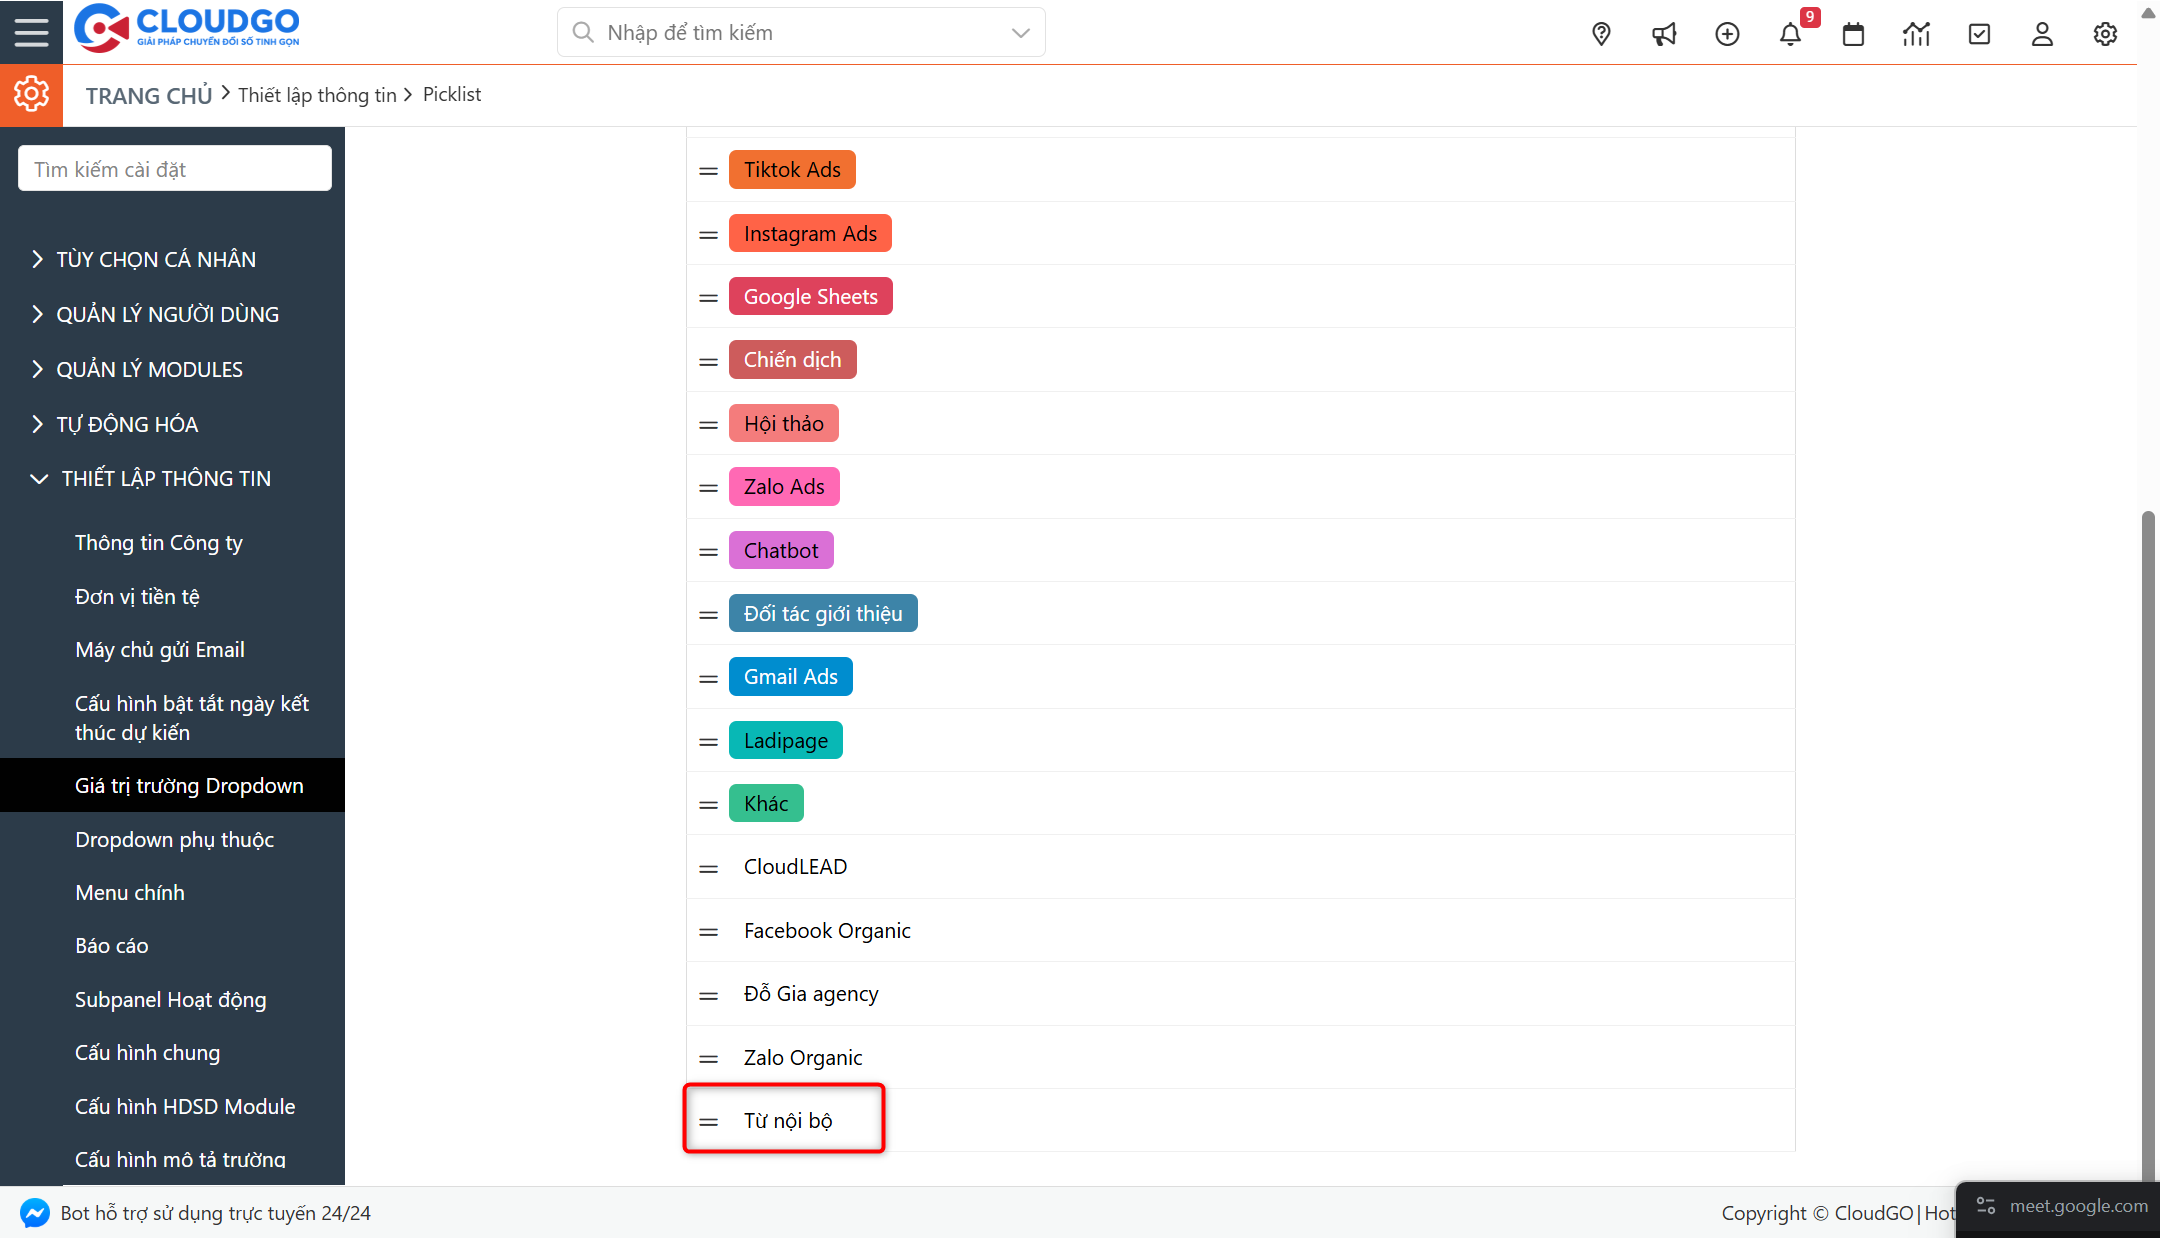This screenshot has height=1238, width=2160.
Task: Open the chart reports icon
Action: [x=1916, y=34]
